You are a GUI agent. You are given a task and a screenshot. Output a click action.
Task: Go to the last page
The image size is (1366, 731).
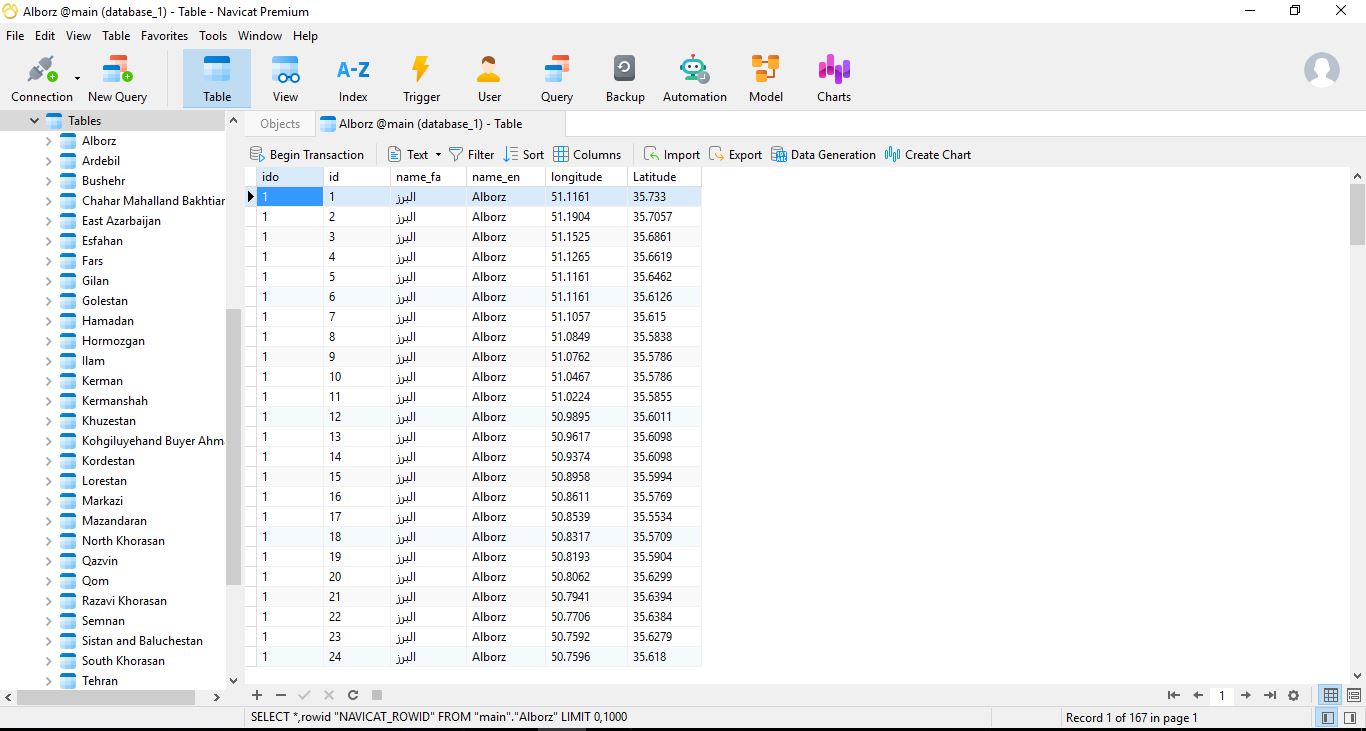(1270, 695)
